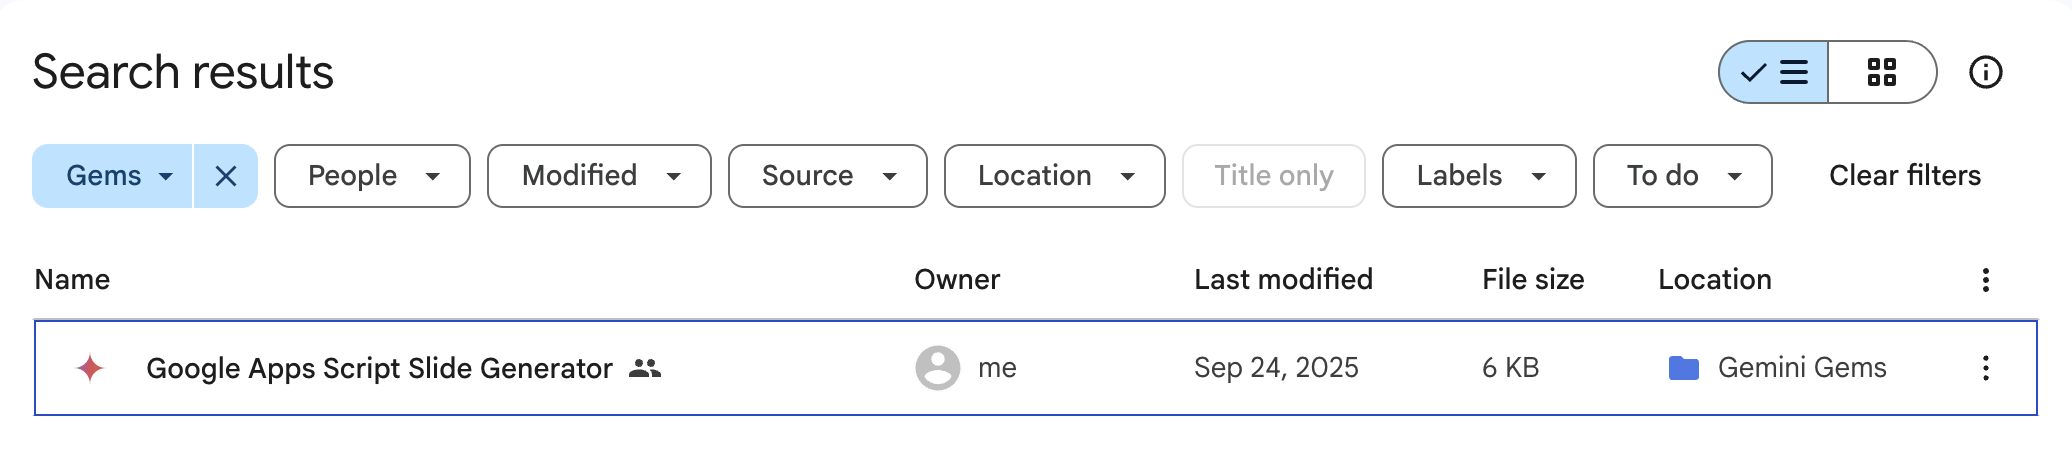Image resolution: width=2072 pixels, height=470 pixels.
Task: Open the Location filter dropdown
Action: 1054,176
